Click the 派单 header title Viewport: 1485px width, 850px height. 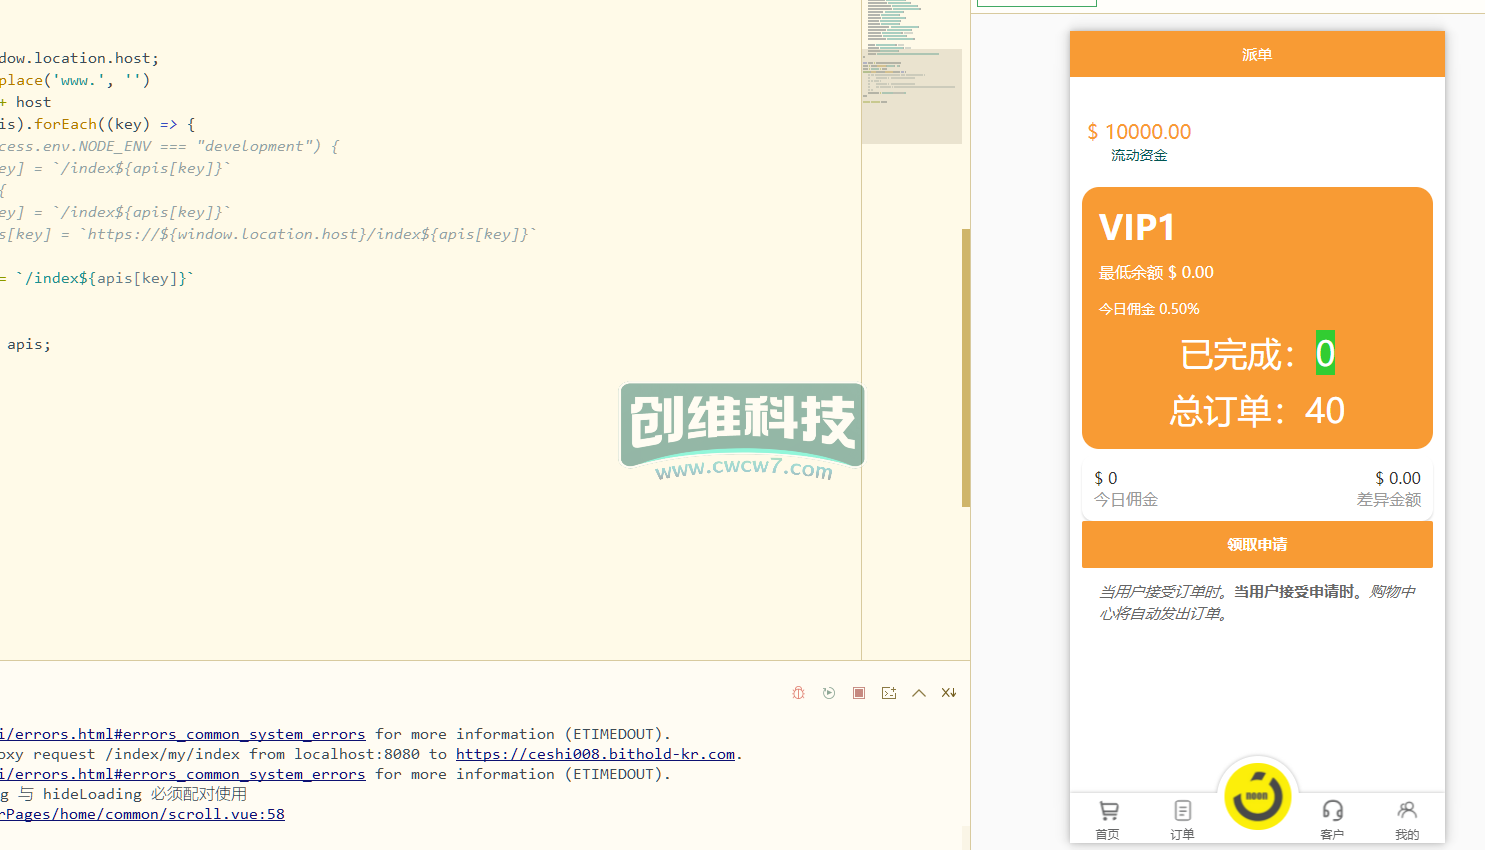coord(1257,55)
